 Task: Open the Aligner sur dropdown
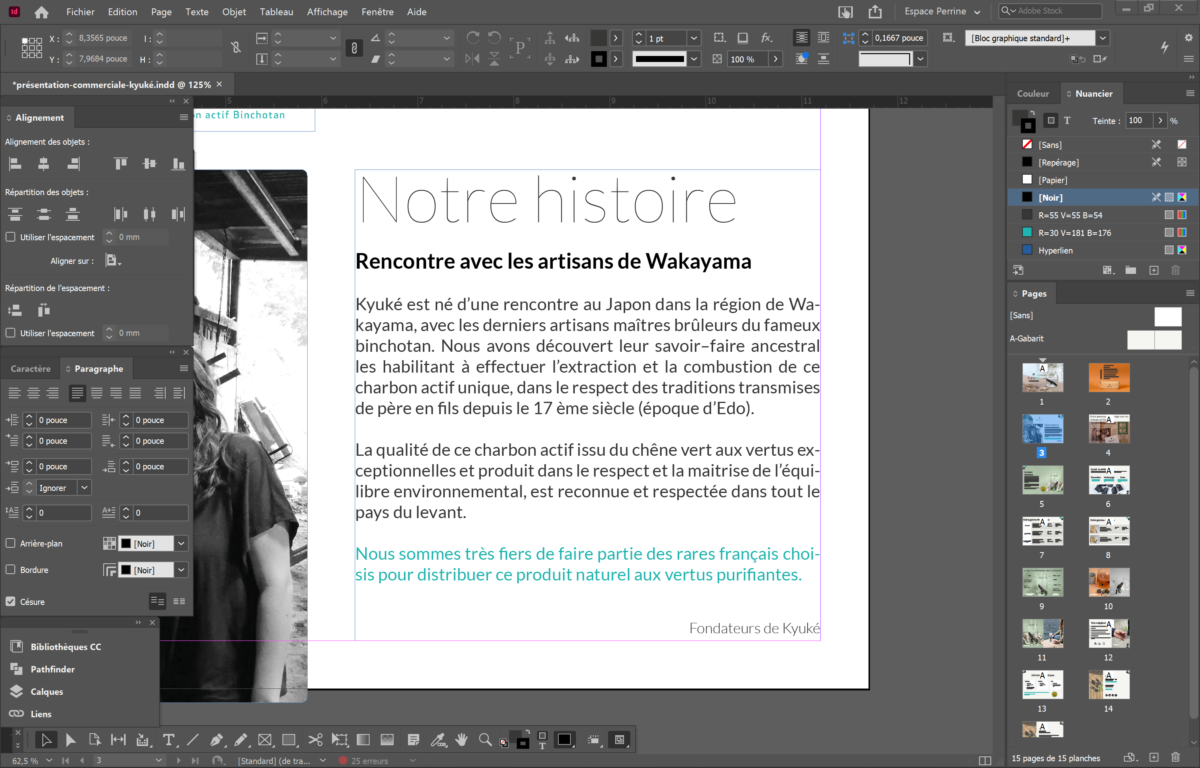pos(113,261)
